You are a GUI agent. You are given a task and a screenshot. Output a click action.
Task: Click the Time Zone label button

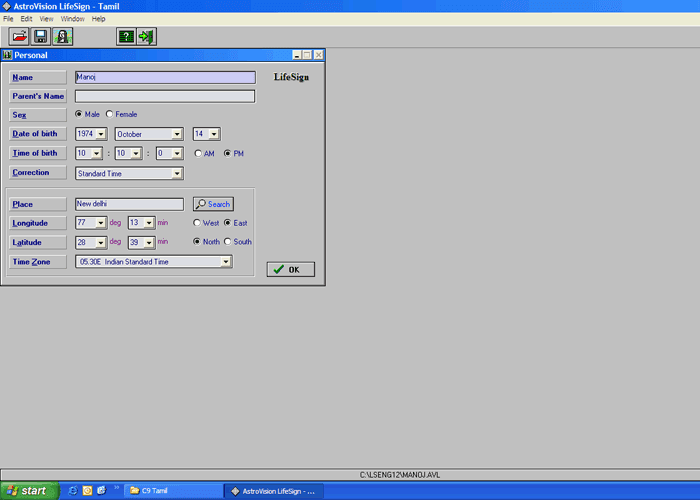[x=38, y=262]
